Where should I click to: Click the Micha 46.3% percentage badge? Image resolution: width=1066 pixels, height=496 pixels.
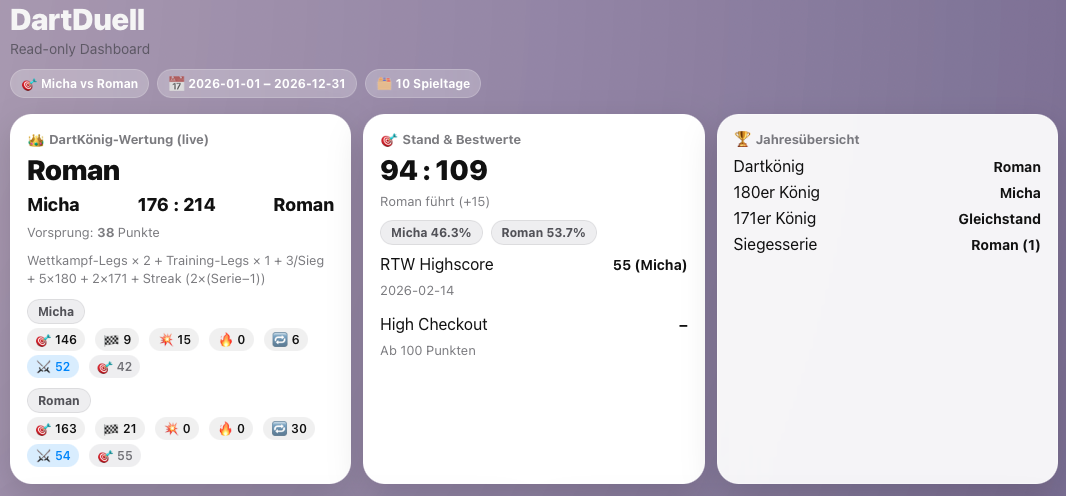431,233
